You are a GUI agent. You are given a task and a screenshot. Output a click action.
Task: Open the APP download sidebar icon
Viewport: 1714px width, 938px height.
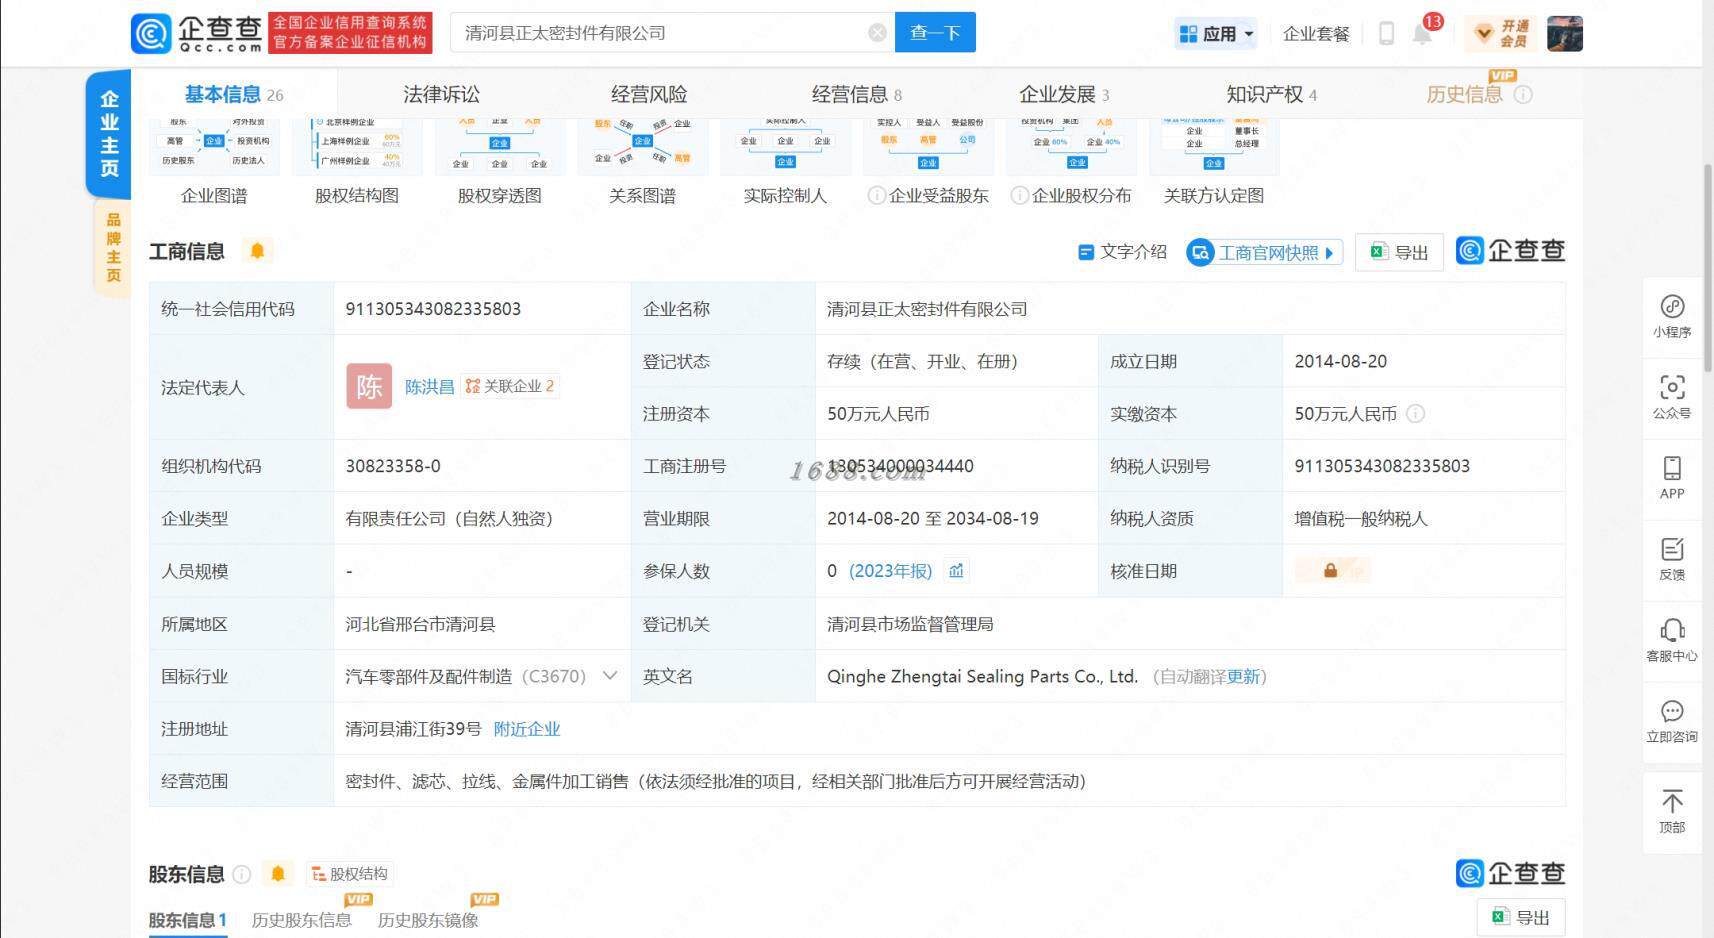(x=1672, y=478)
